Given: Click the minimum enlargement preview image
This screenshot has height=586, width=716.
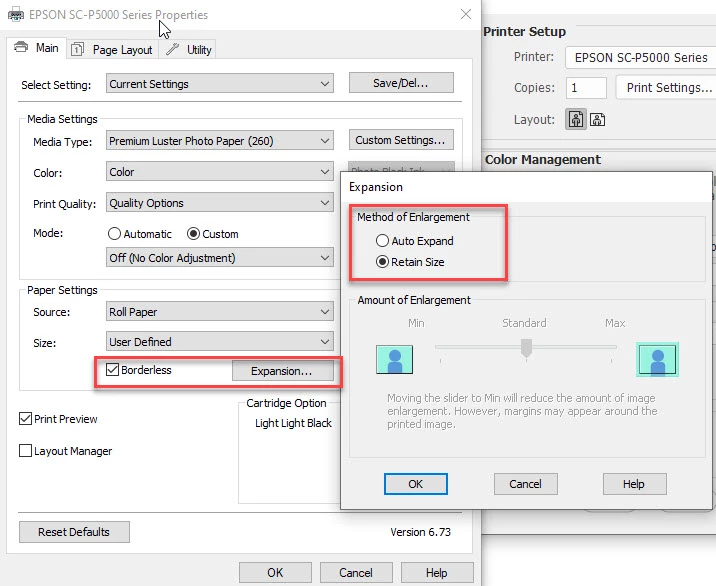Looking at the screenshot, I should [x=395, y=359].
